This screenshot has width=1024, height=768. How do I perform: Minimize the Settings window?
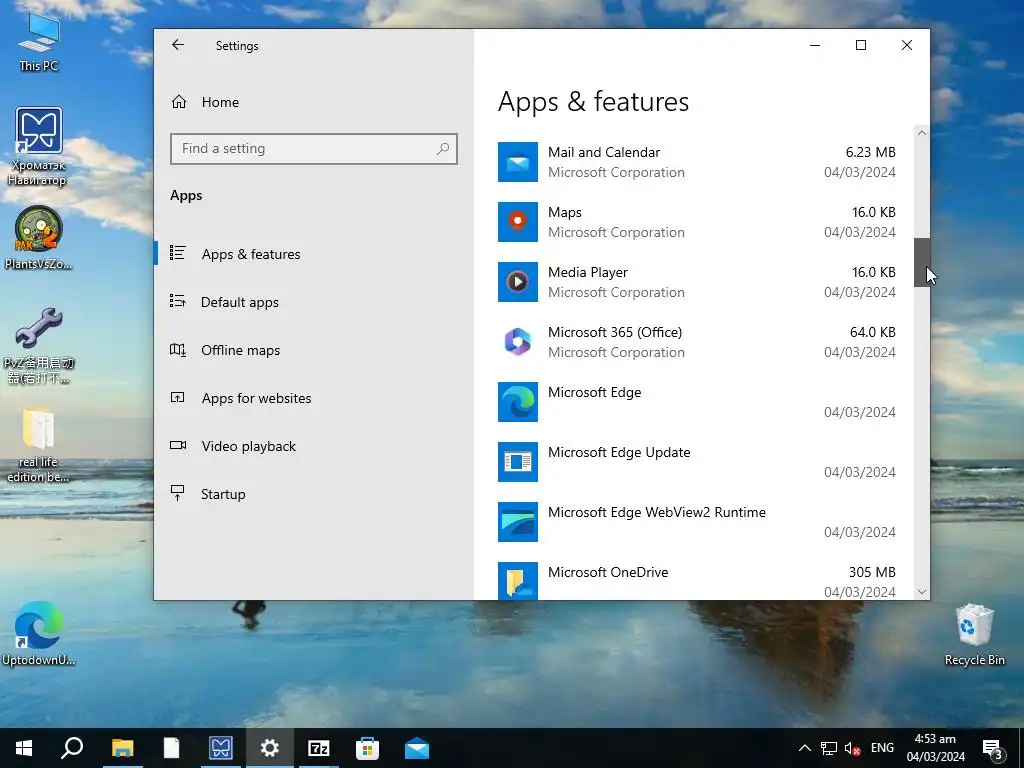(815, 45)
